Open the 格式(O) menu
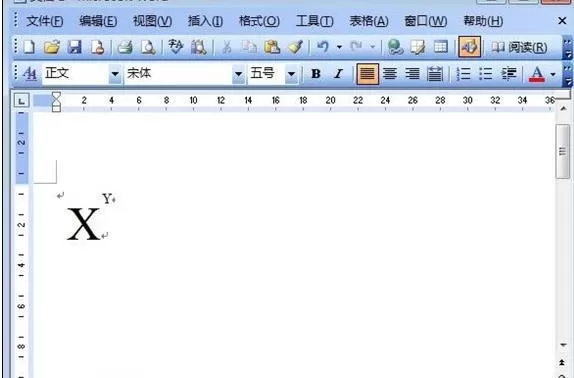Image resolution: width=574 pixels, height=378 pixels. pyautogui.click(x=259, y=21)
